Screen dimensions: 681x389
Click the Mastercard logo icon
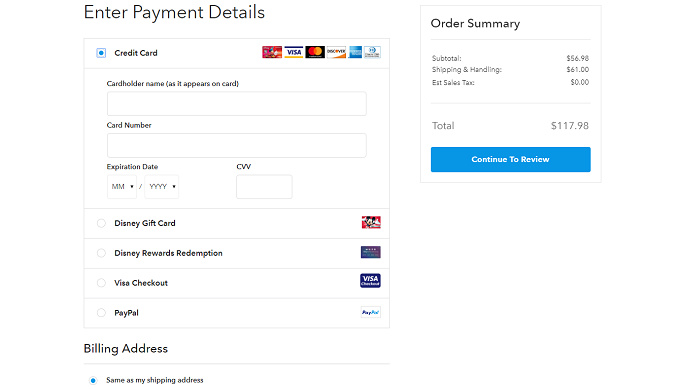point(315,52)
